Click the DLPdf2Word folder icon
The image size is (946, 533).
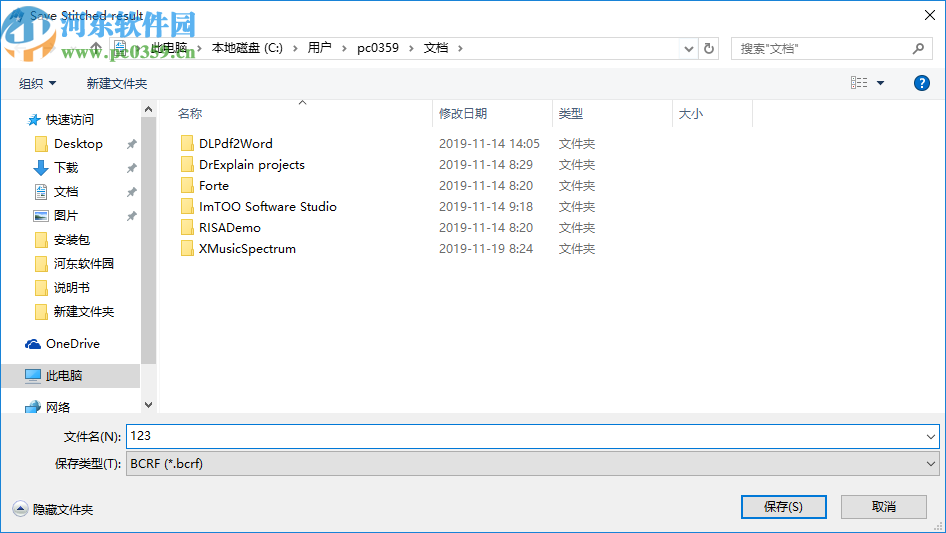[188, 144]
